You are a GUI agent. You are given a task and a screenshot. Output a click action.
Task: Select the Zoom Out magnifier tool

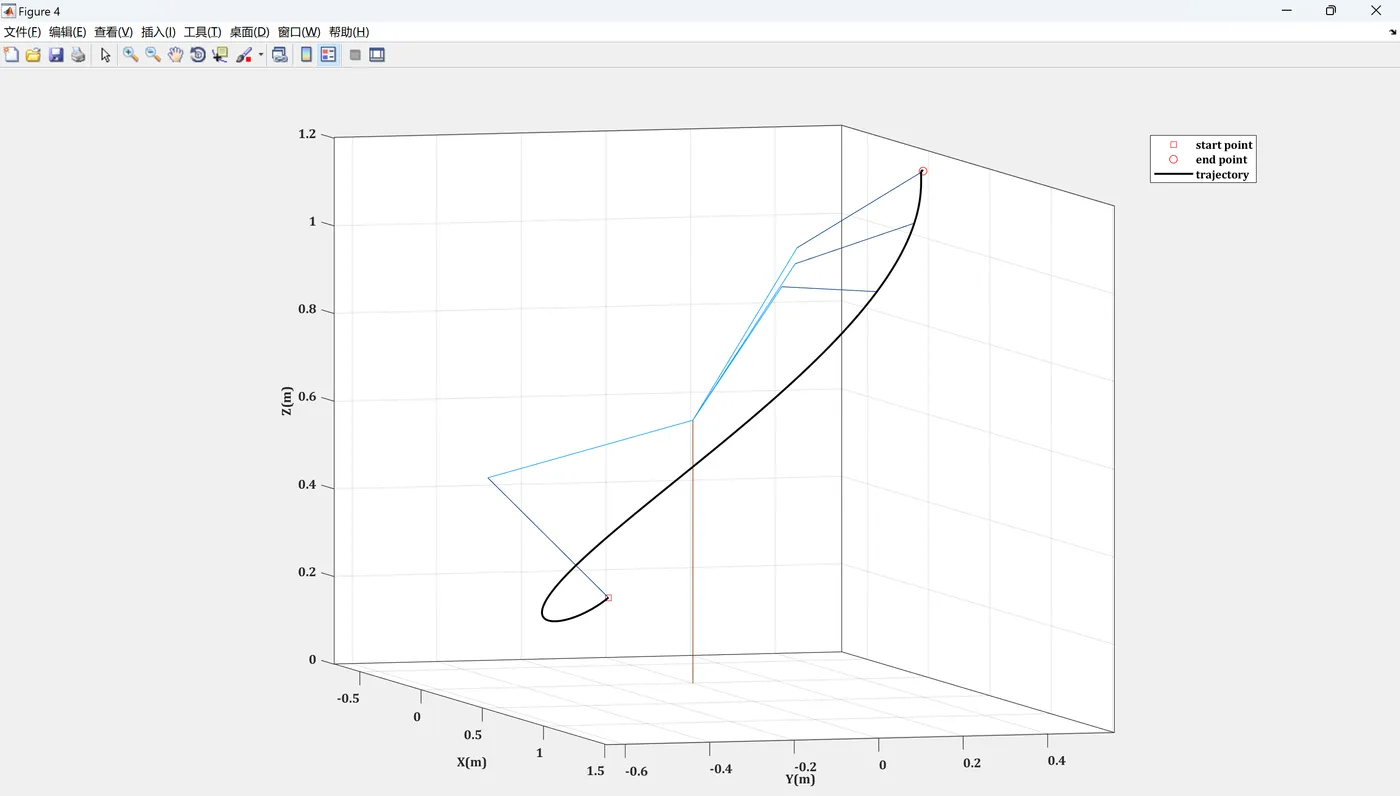153,55
